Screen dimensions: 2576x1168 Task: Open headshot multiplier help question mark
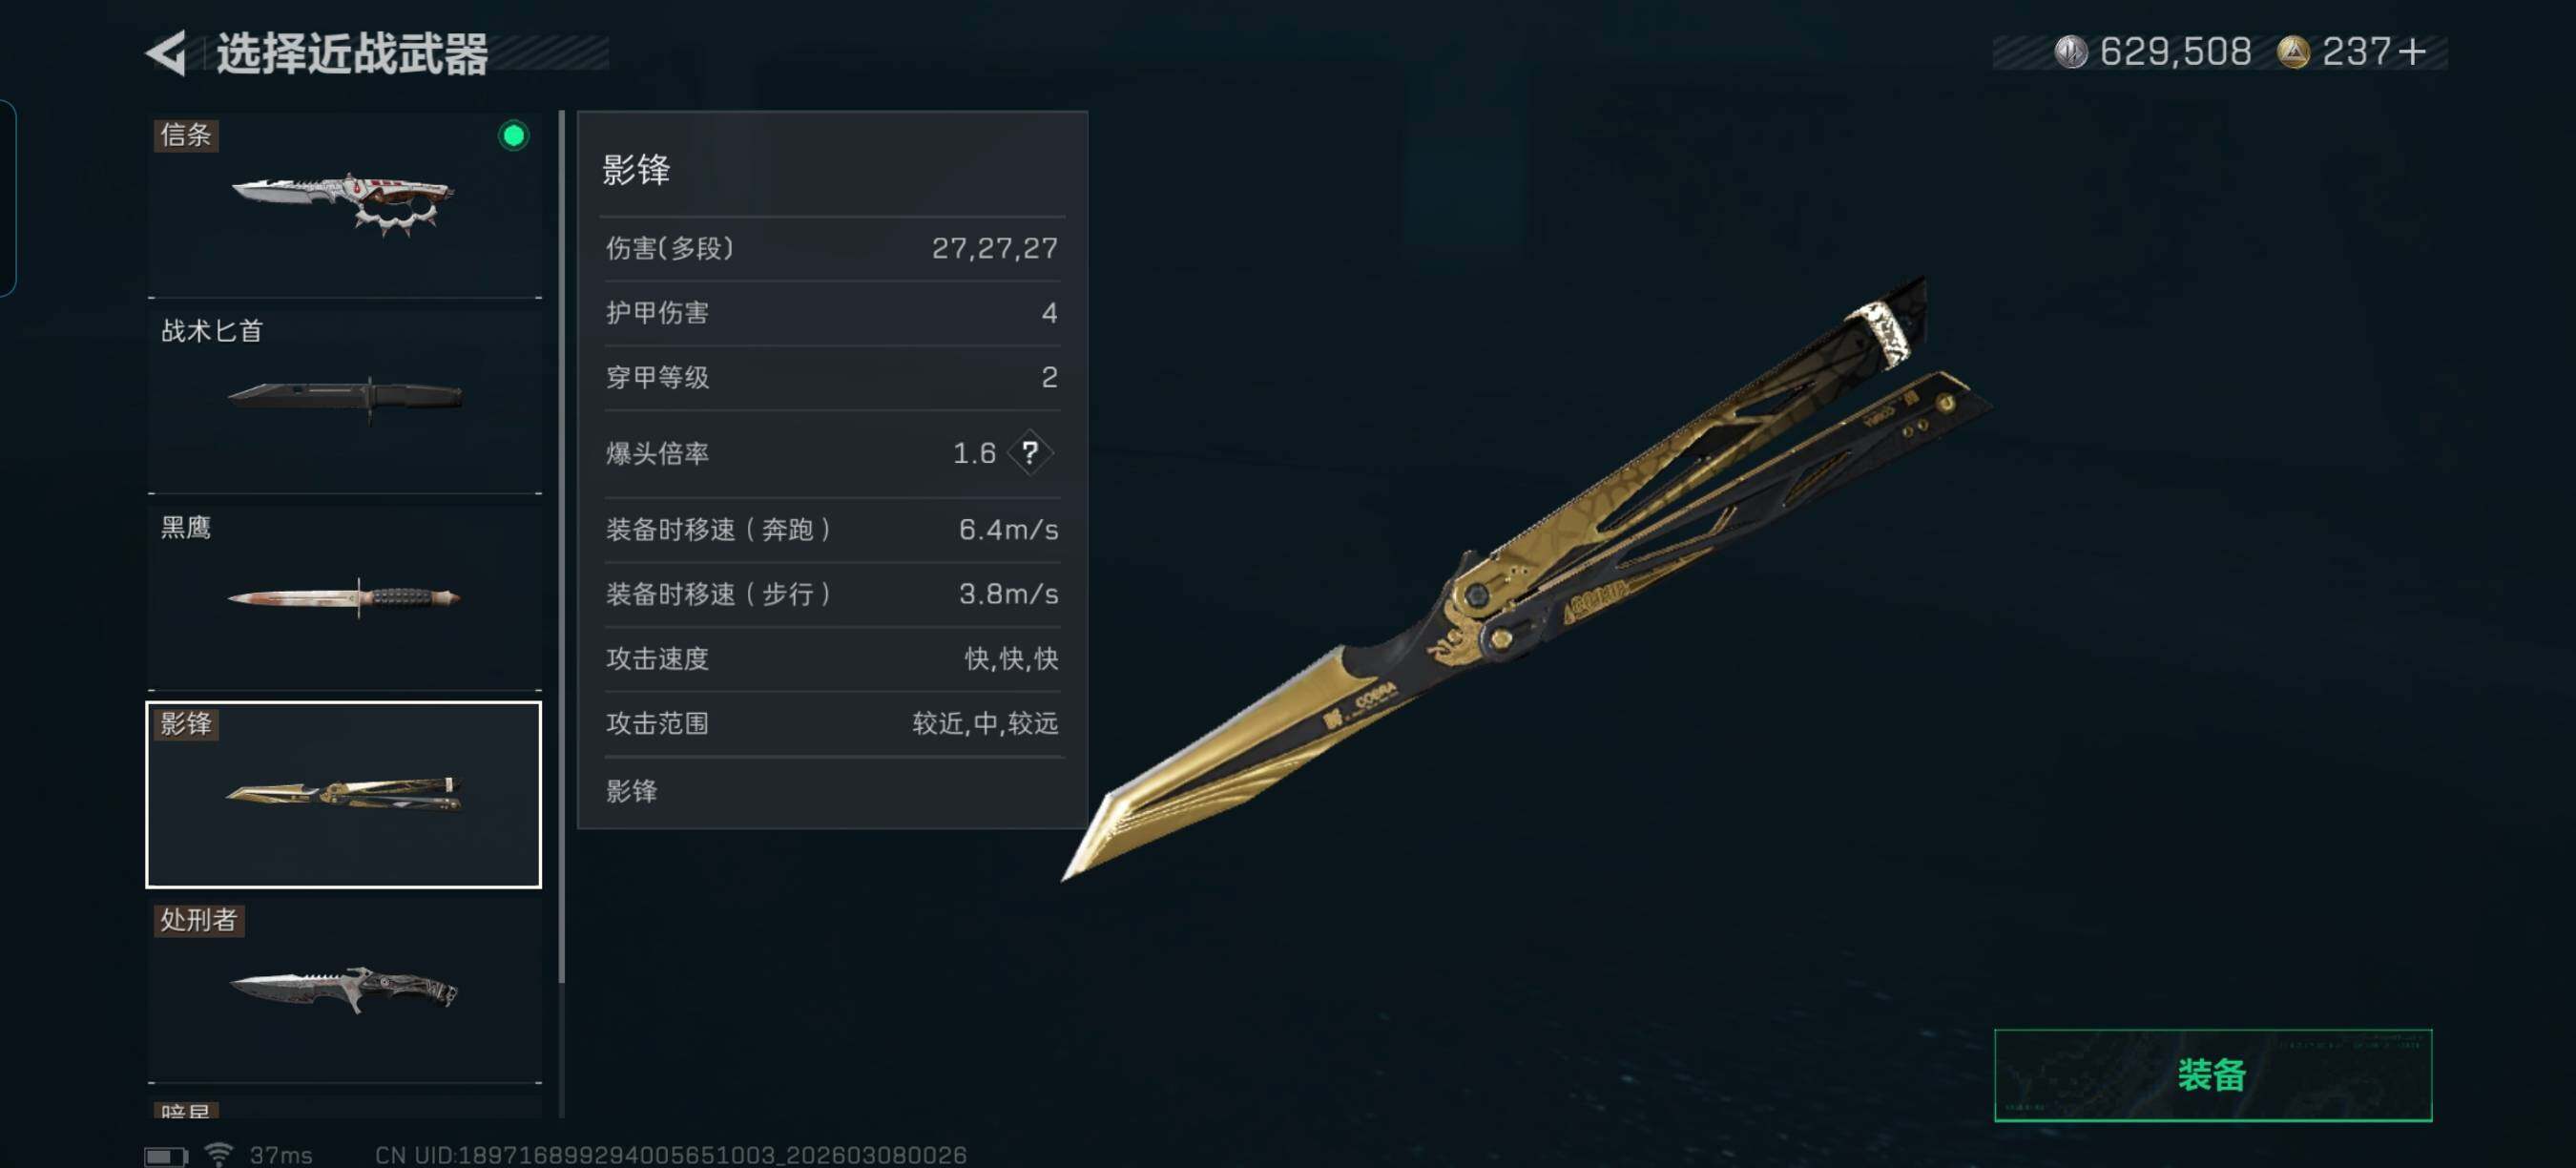pos(1030,453)
